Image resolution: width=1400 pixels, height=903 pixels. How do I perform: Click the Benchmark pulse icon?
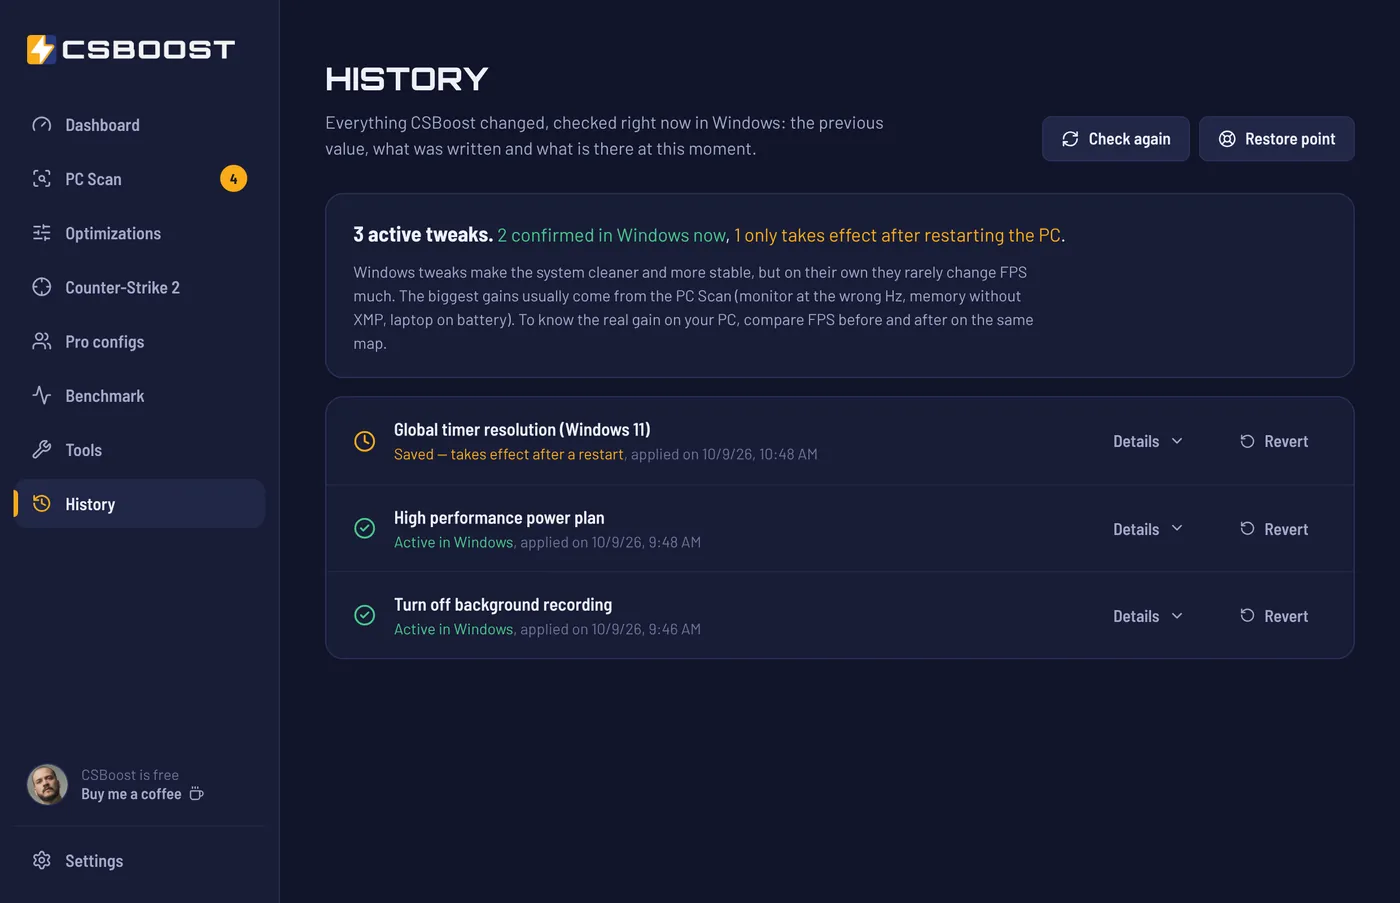(x=42, y=395)
